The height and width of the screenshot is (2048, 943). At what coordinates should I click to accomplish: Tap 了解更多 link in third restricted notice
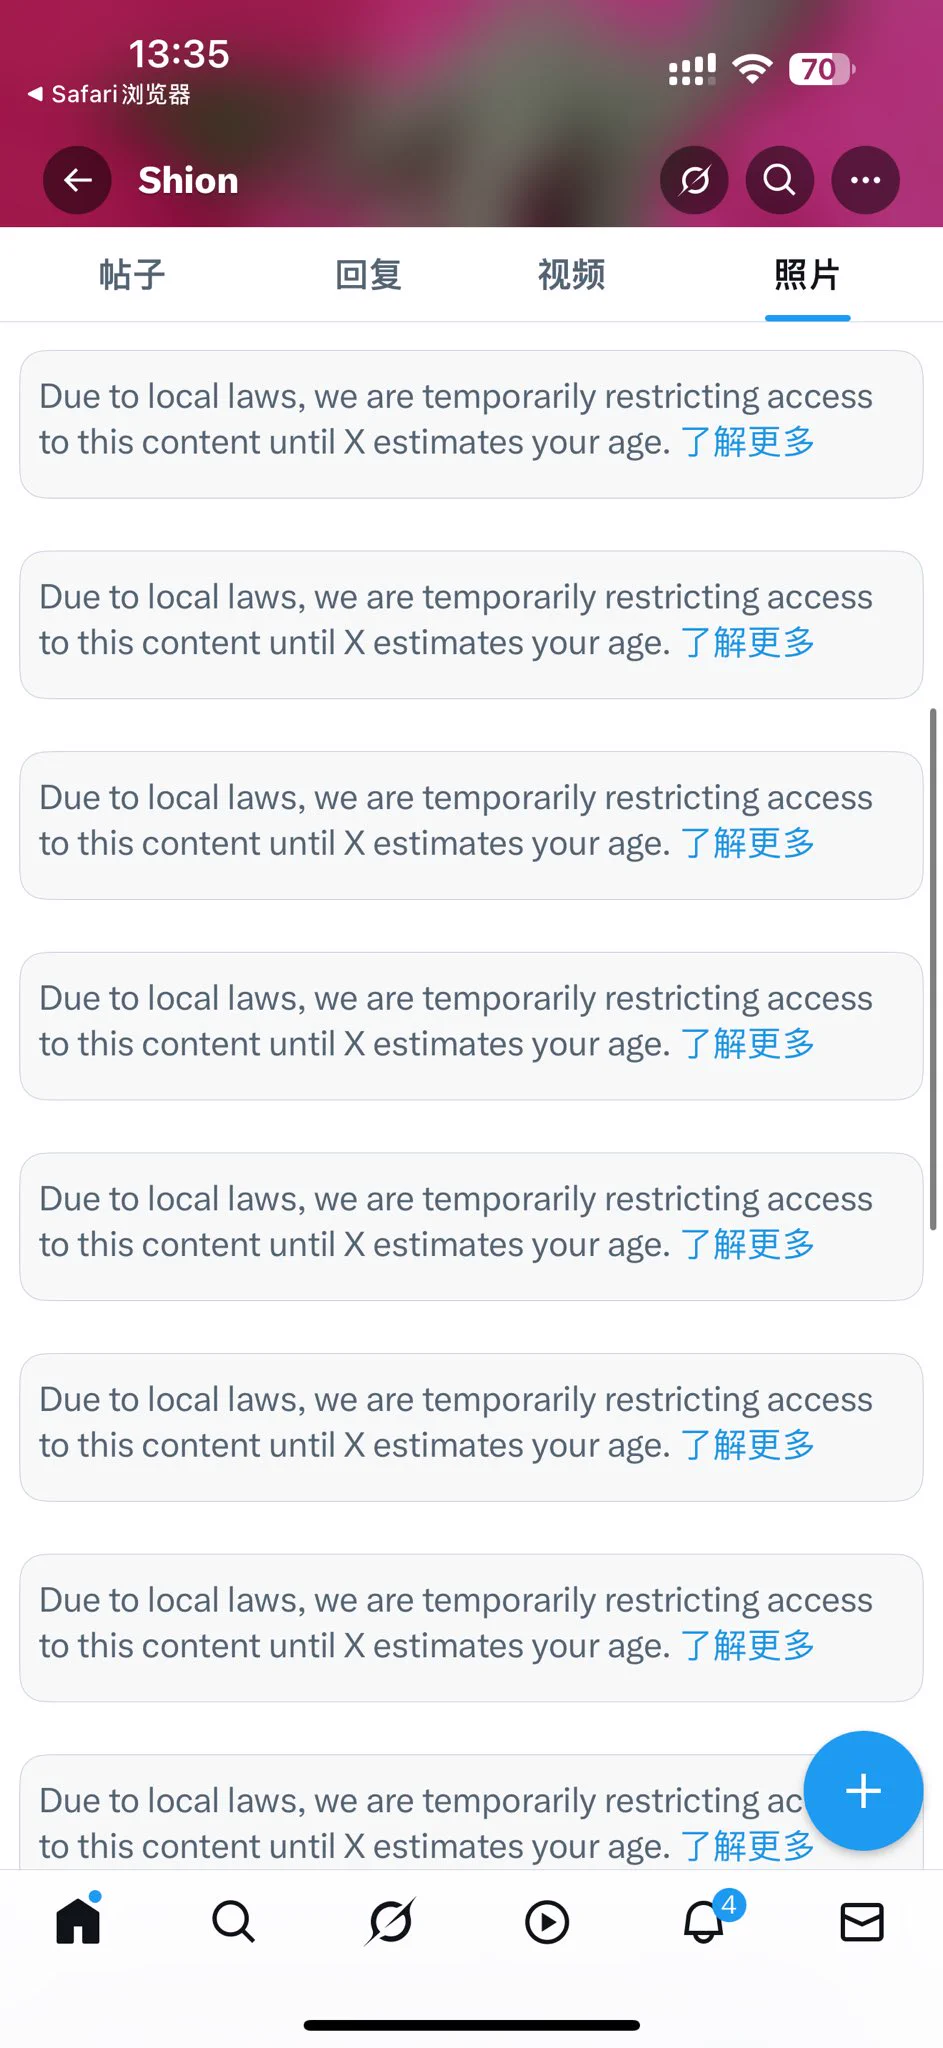[x=748, y=842]
